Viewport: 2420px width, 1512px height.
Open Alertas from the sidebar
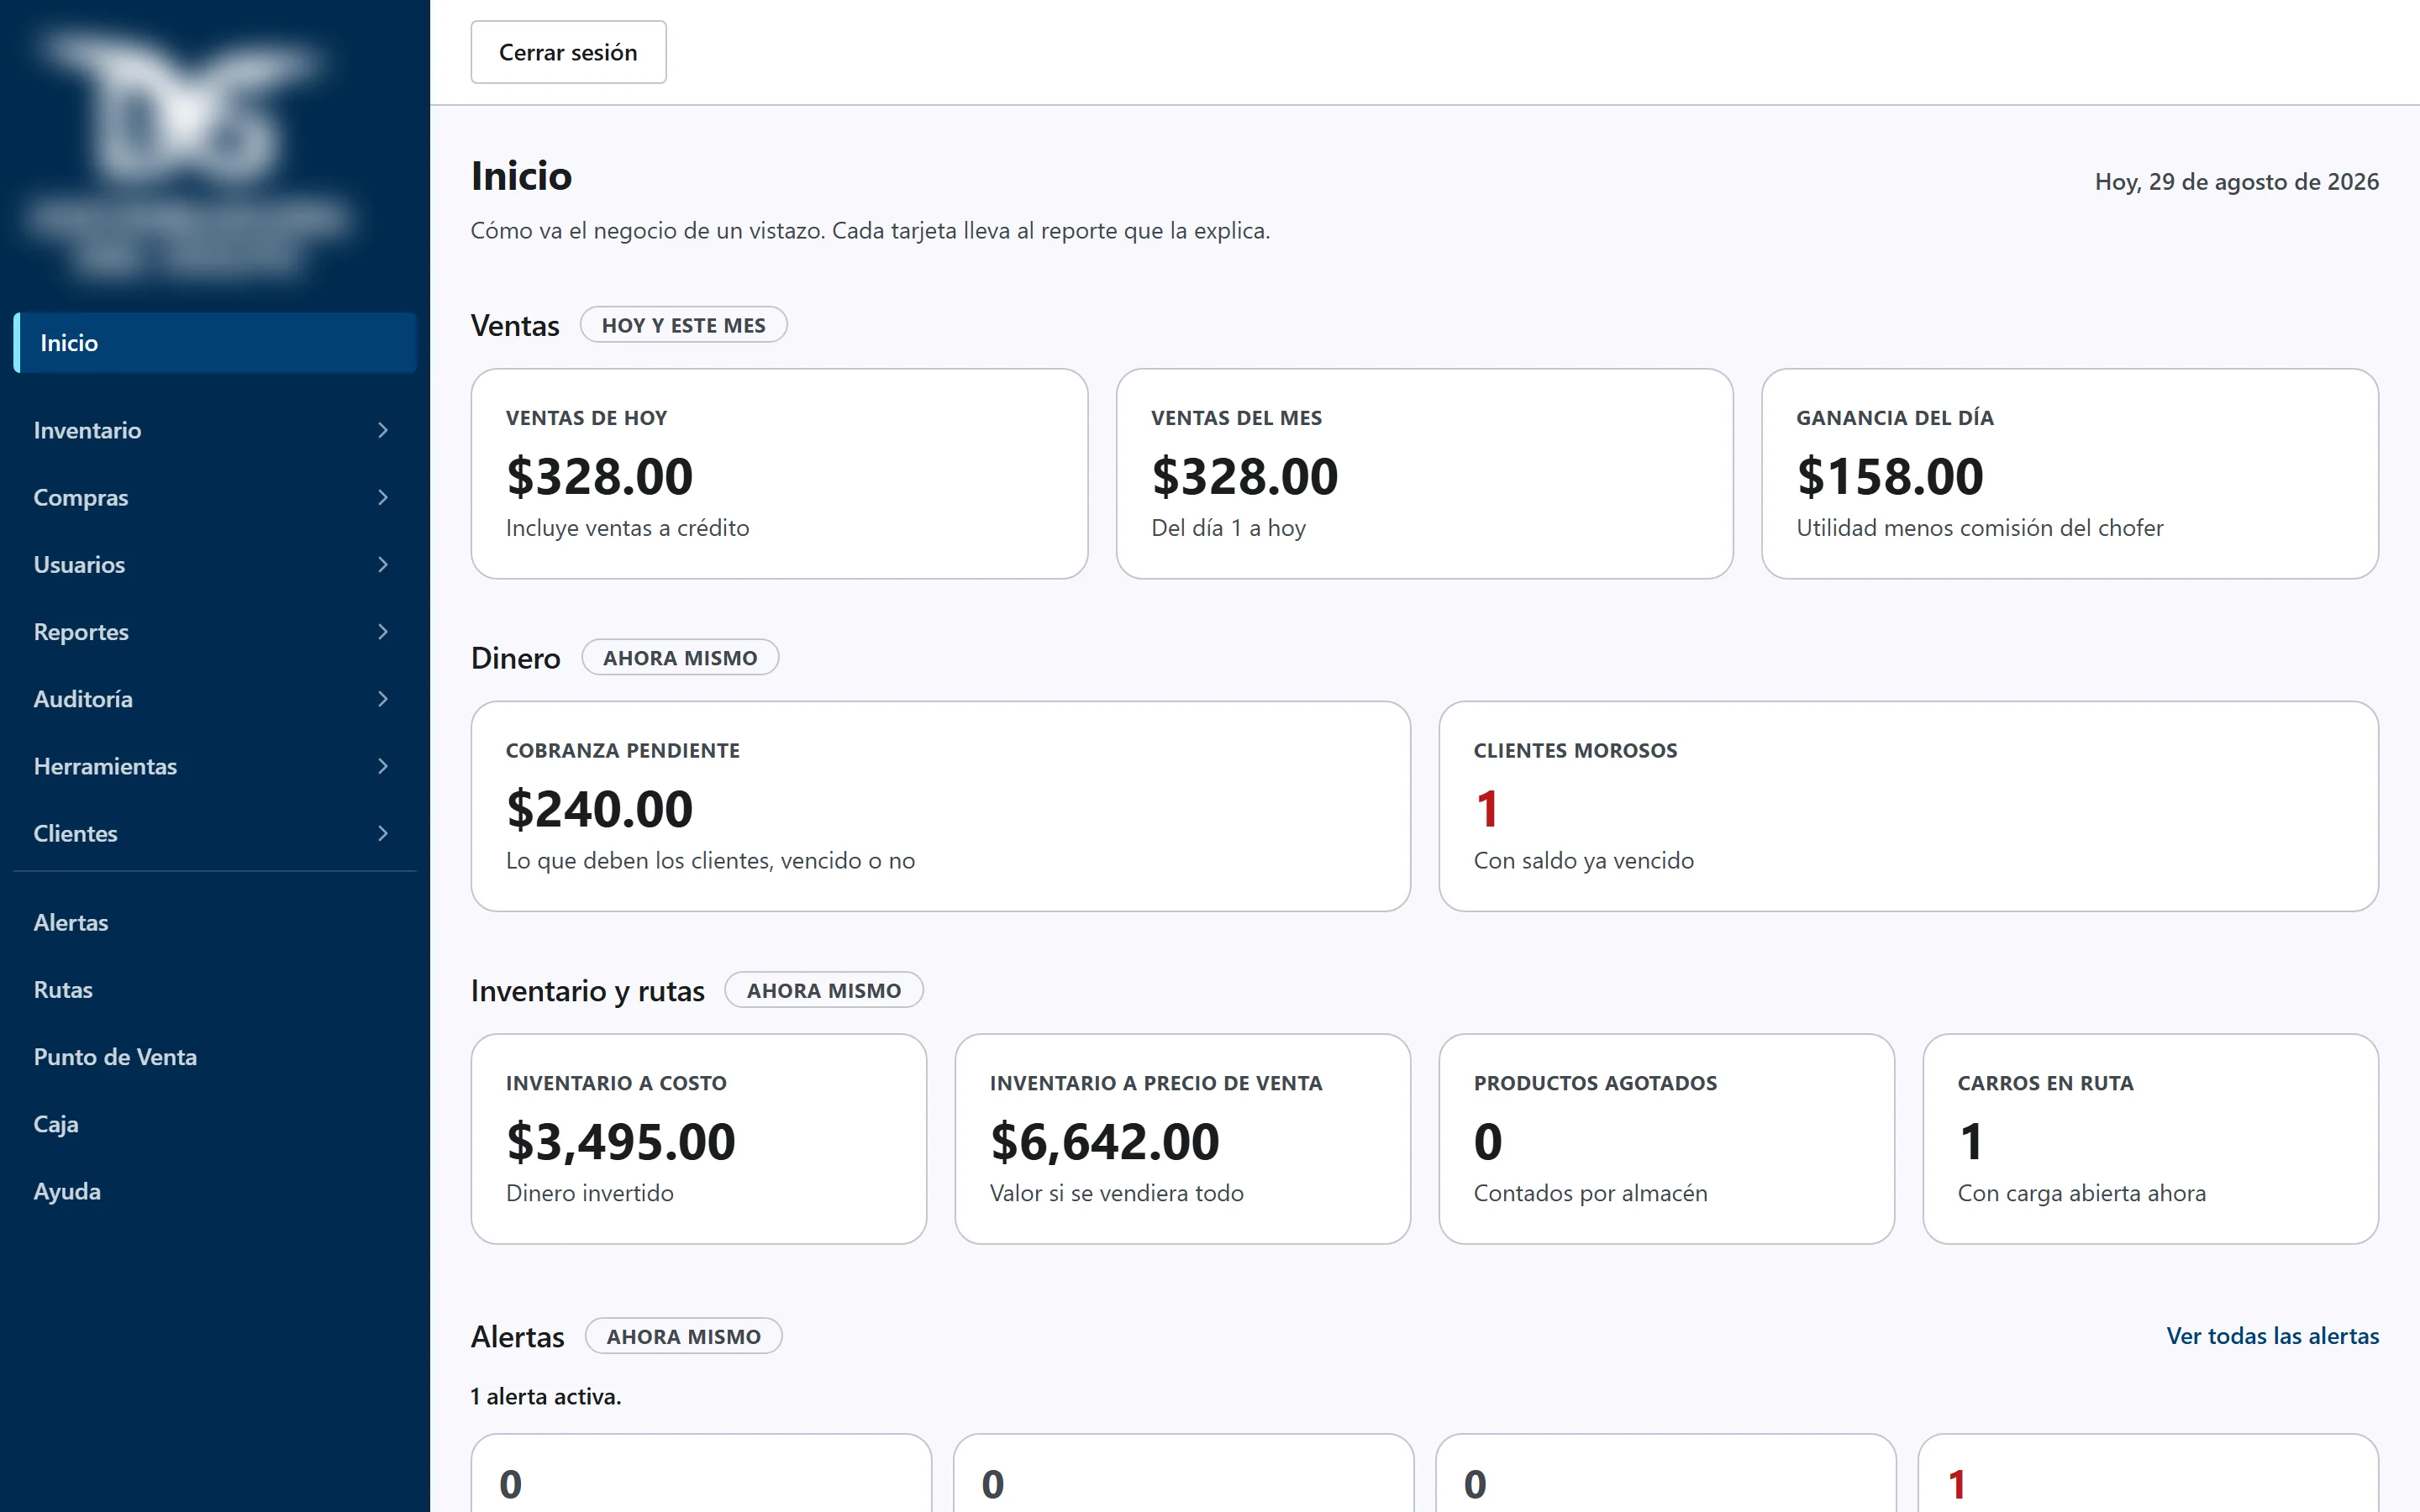pos(215,922)
